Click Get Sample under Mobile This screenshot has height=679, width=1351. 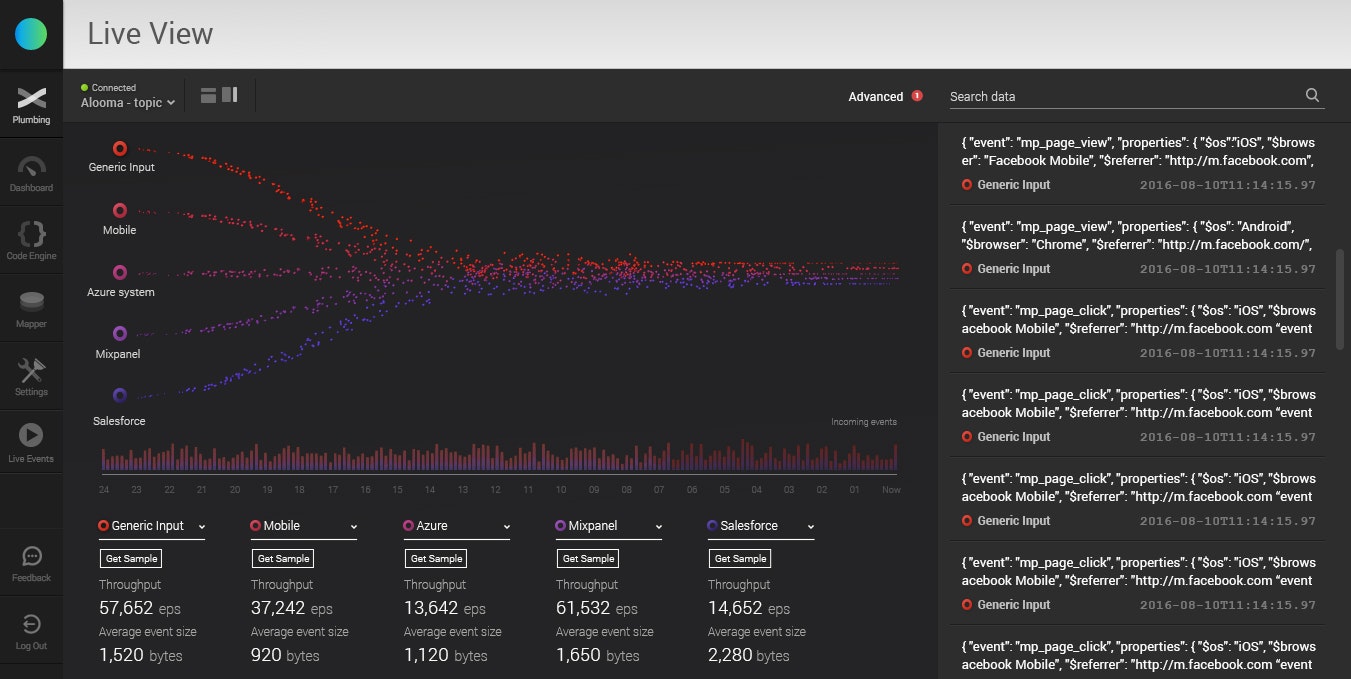[x=284, y=558]
